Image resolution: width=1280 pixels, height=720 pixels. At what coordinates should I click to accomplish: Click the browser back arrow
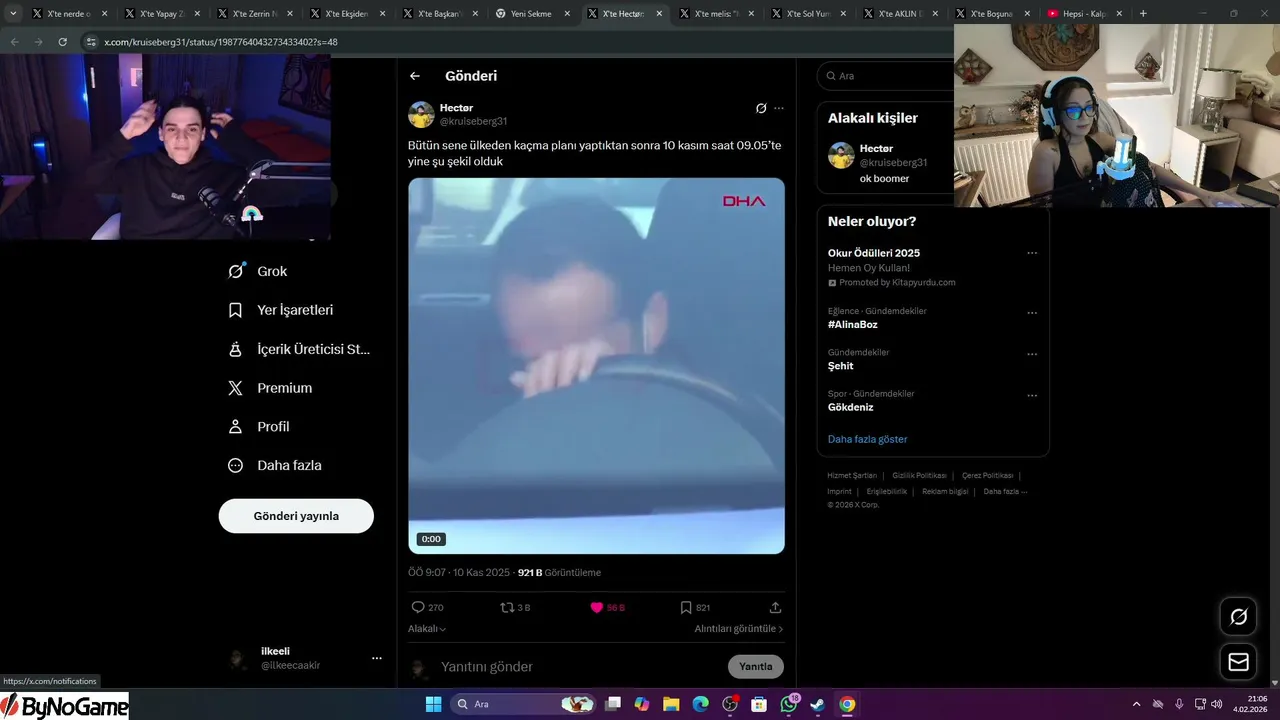[x=14, y=42]
